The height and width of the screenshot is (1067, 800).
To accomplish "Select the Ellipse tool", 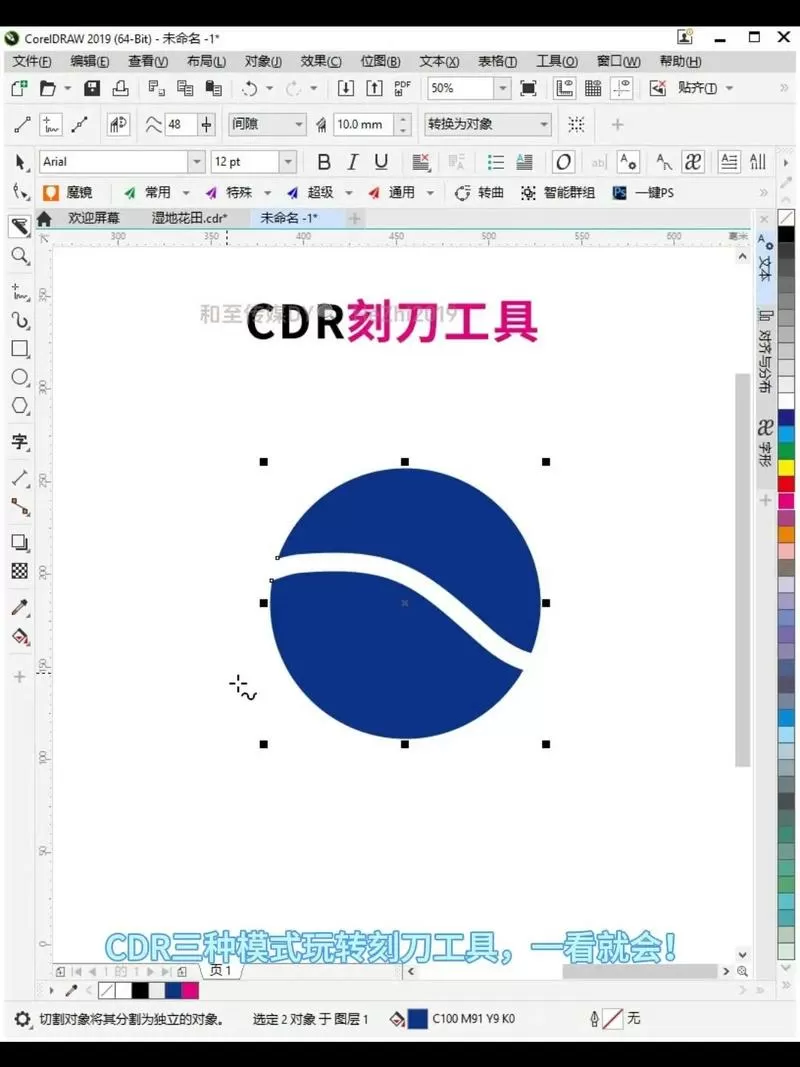I will [x=20, y=378].
